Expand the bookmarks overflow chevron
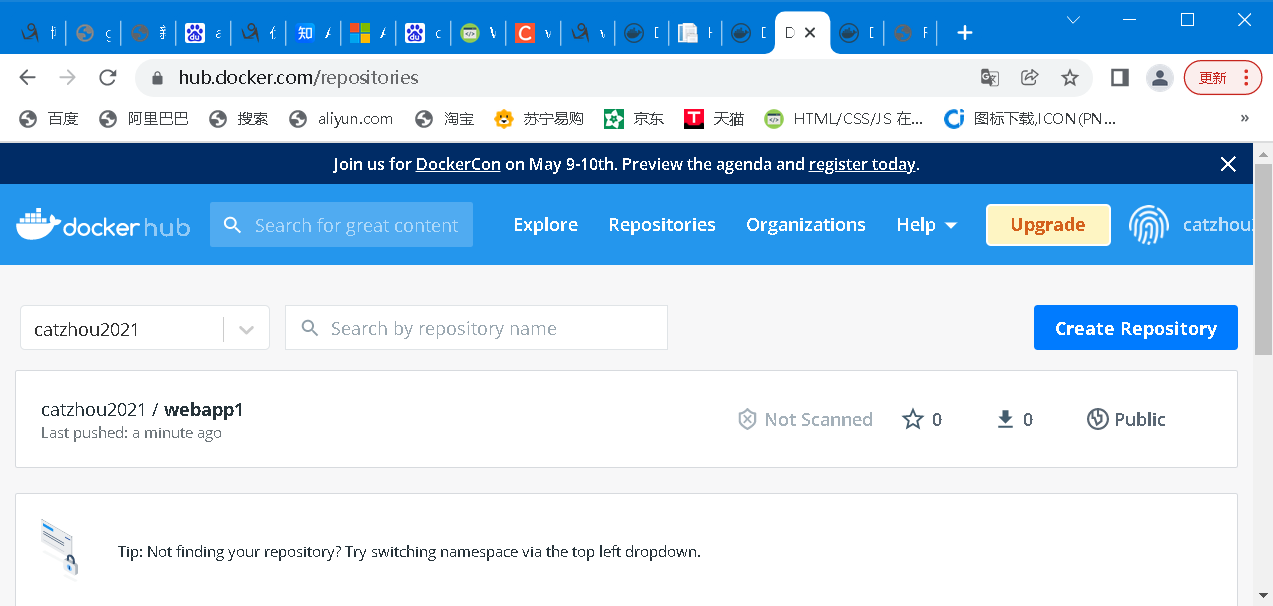The width and height of the screenshot is (1273, 606). click(1245, 118)
